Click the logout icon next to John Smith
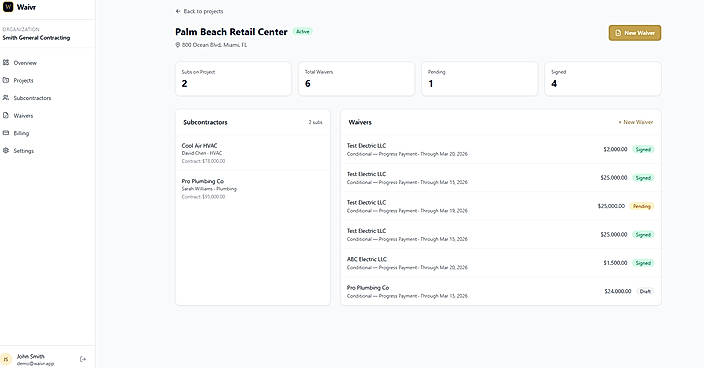704x368 pixels. (83, 359)
